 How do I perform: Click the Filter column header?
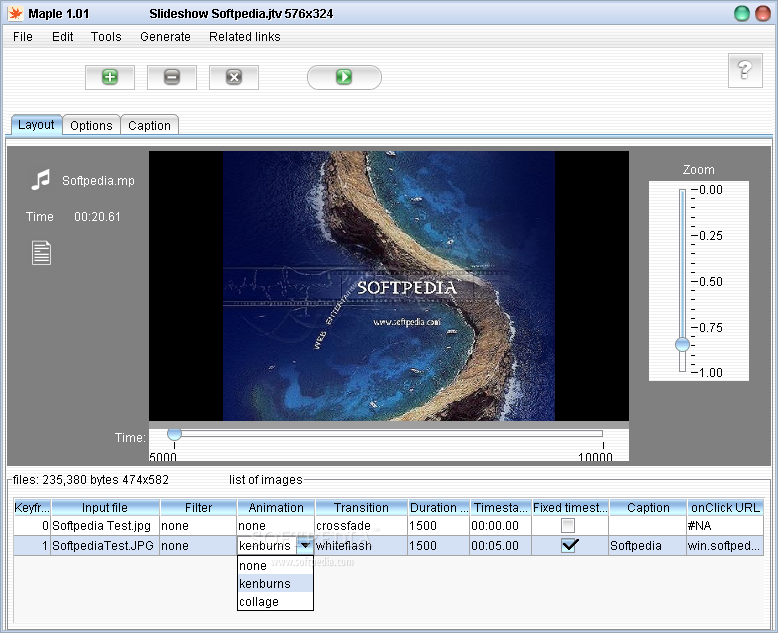[198, 507]
